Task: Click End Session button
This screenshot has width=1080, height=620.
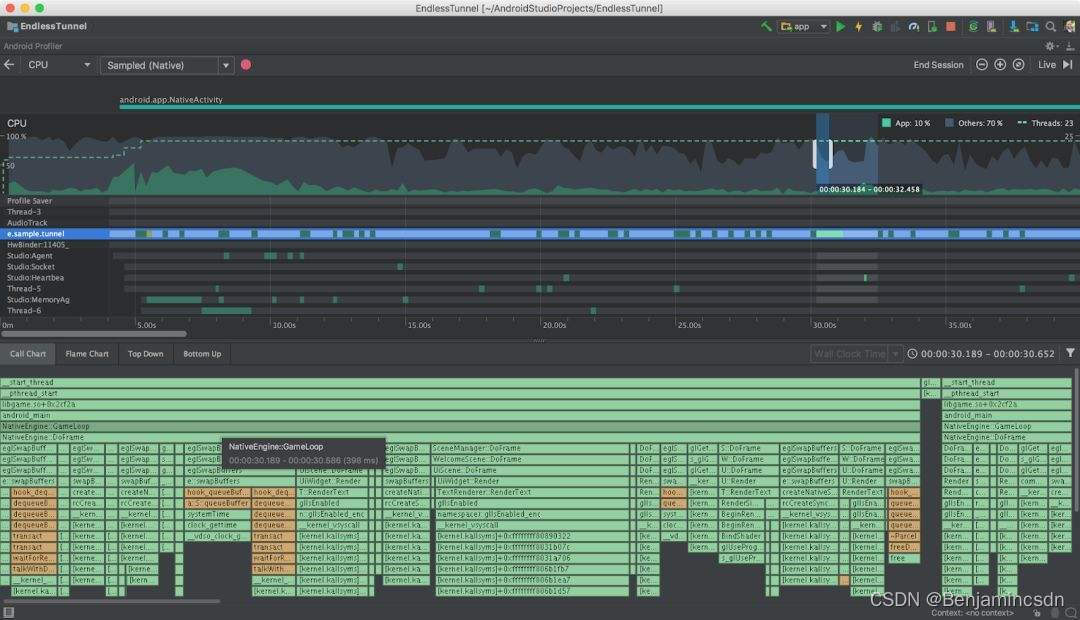Action: click(938, 65)
